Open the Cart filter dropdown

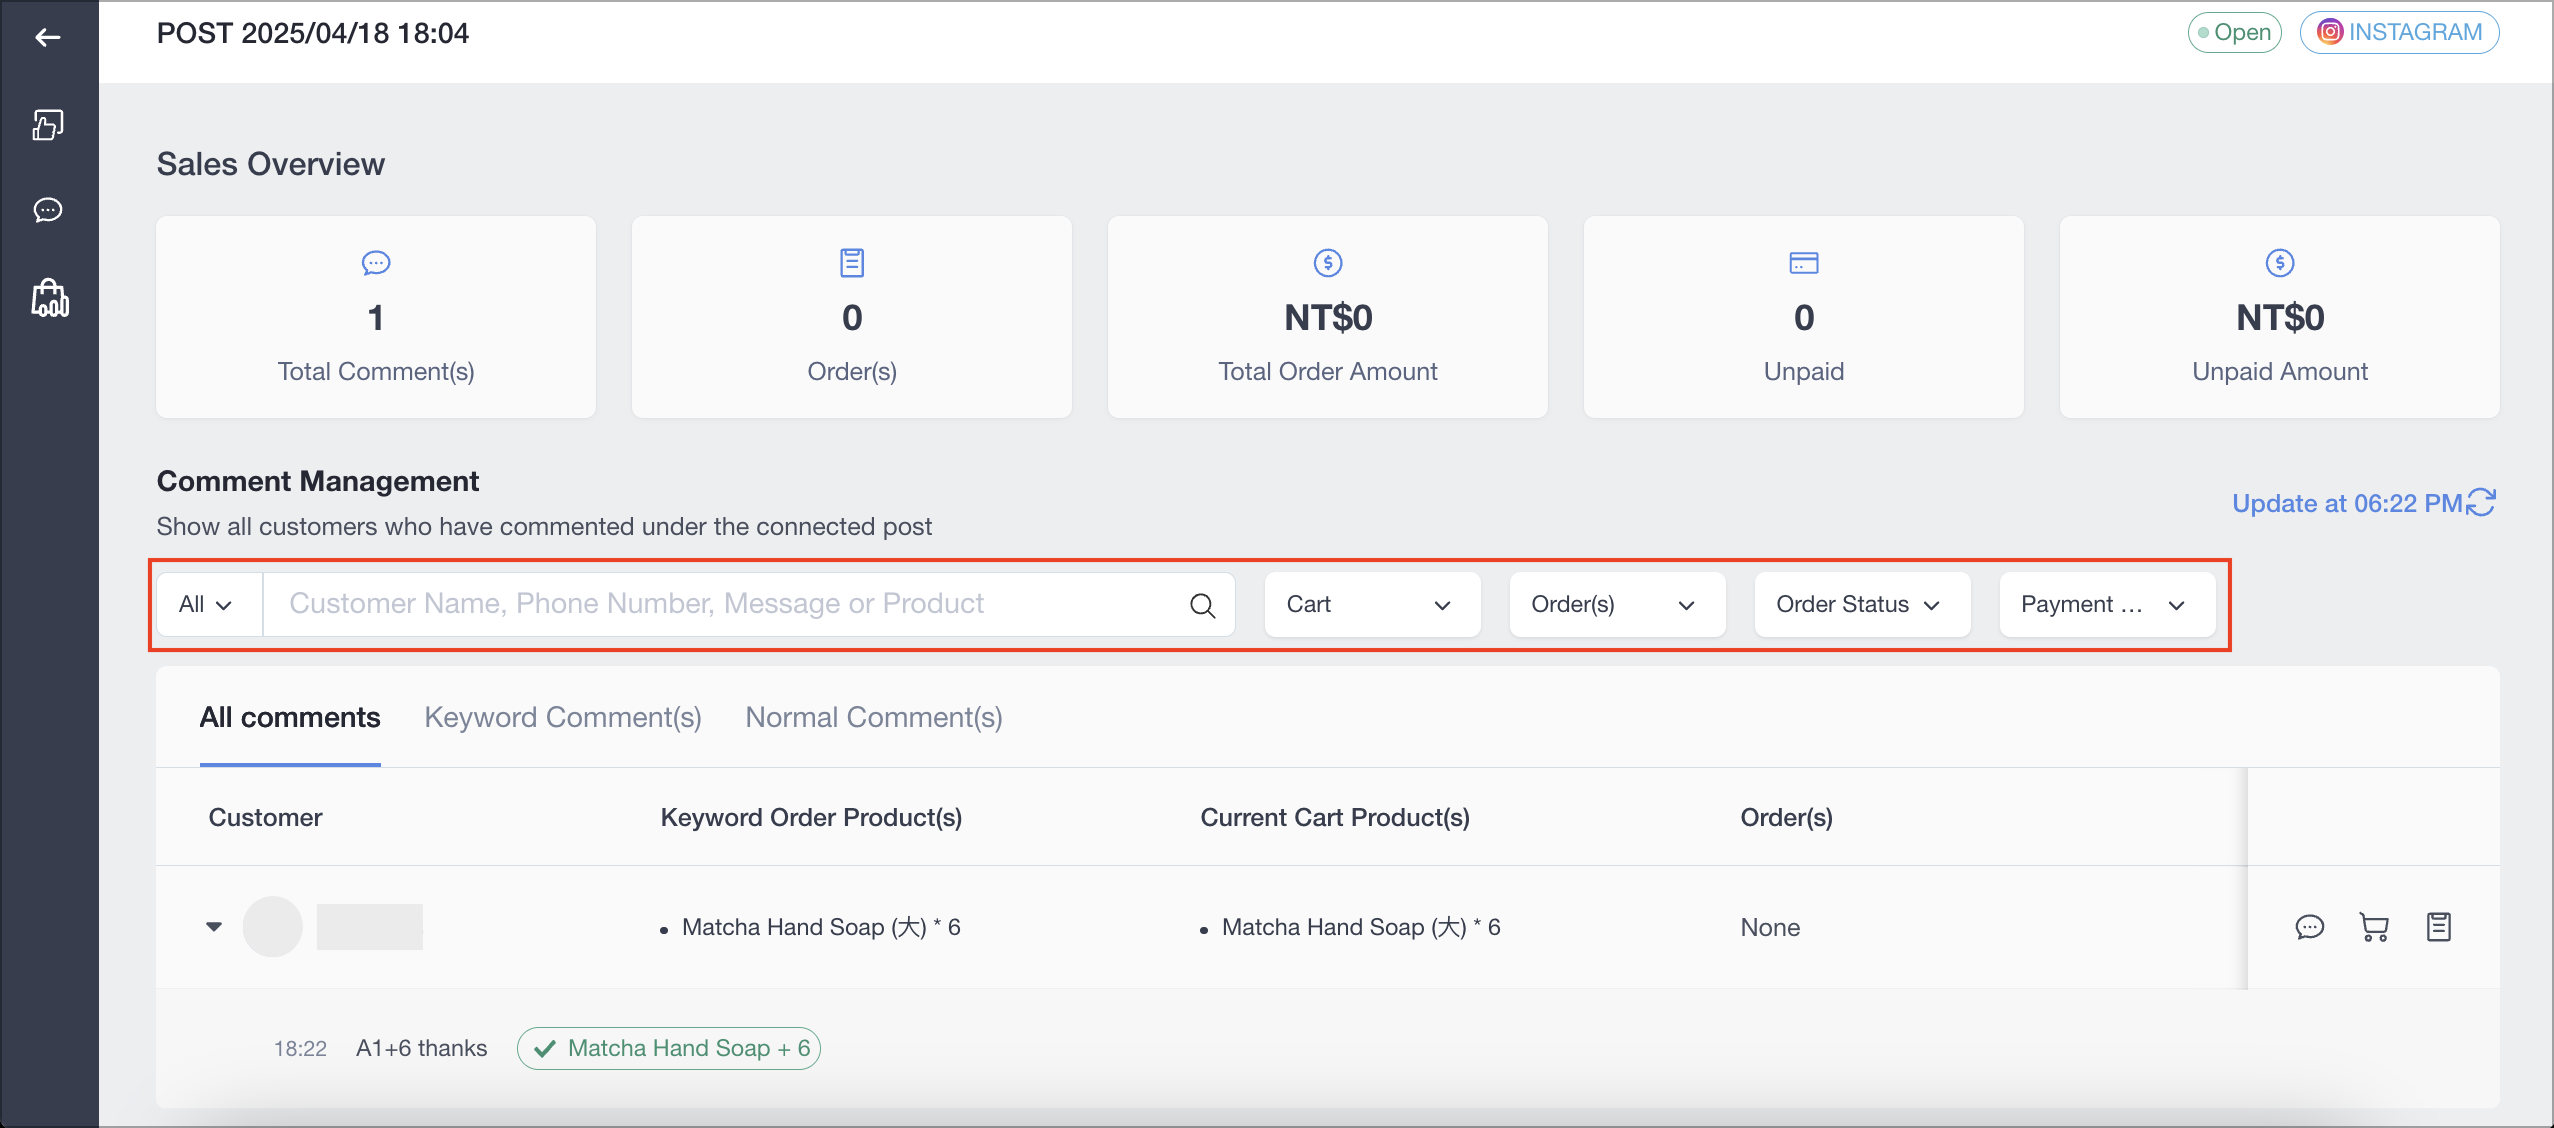click(1372, 604)
